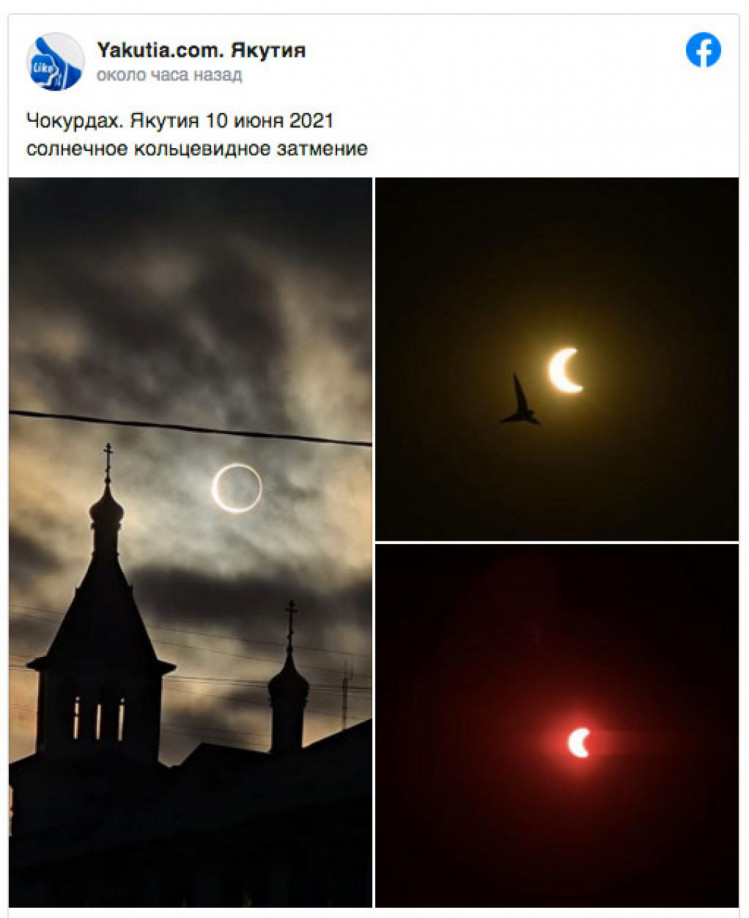Open the 'около часа назад' timestamp link
Image resolution: width=749 pixels, height=918 pixels.
(169, 76)
